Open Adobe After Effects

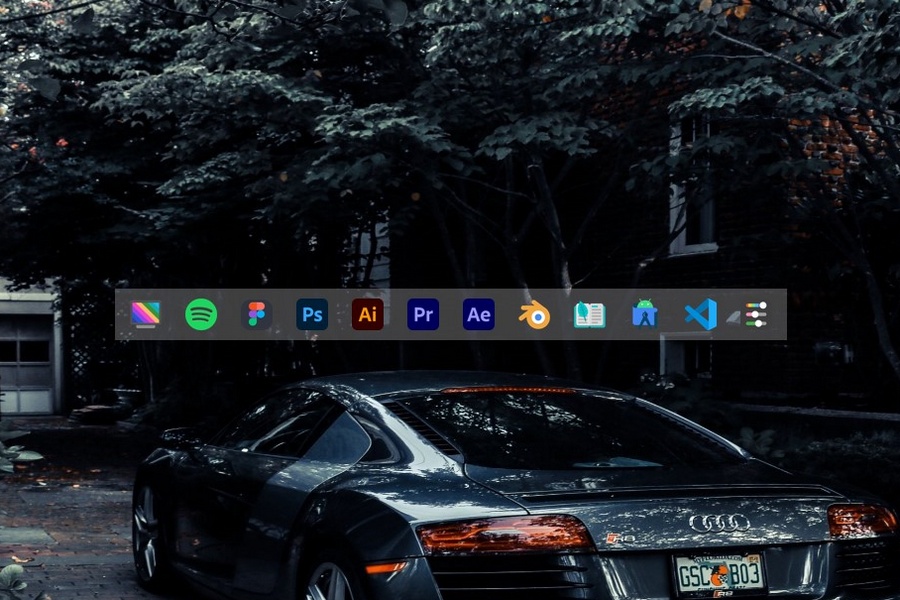pyautogui.click(x=479, y=315)
